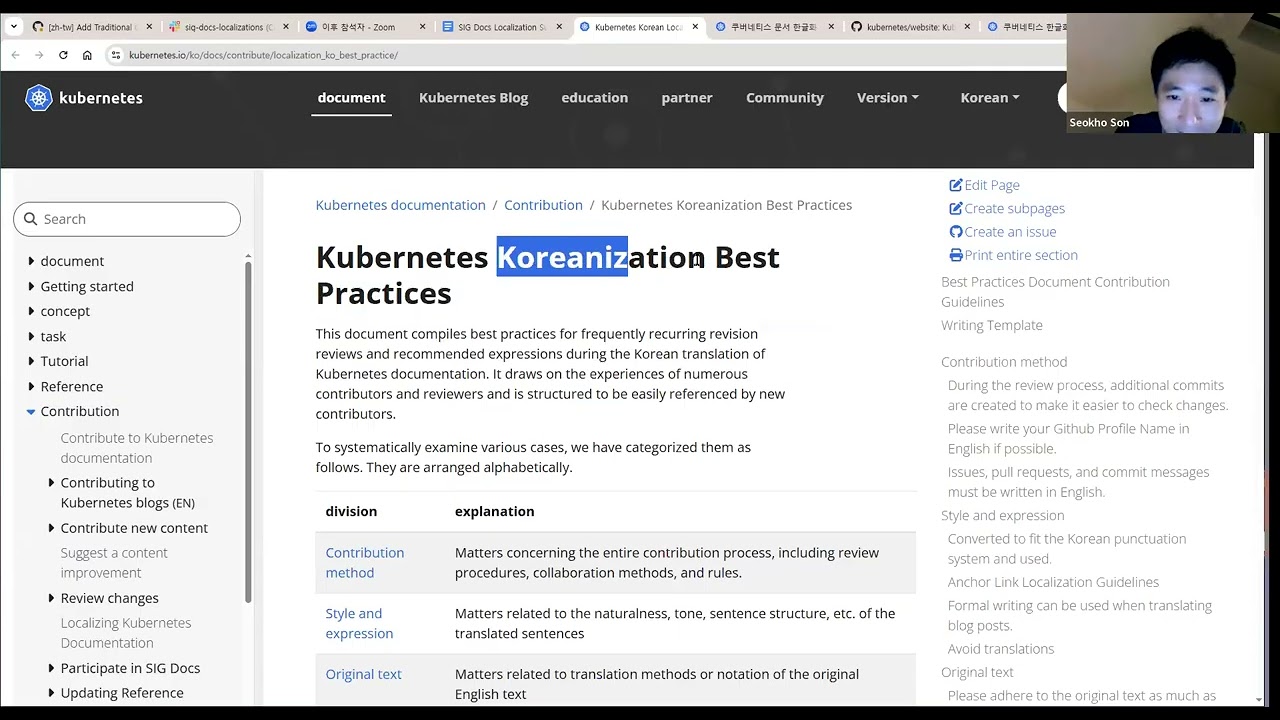Close the SIG Docs Localization tab
Viewport: 1280px width, 720px height.
pos(559,27)
